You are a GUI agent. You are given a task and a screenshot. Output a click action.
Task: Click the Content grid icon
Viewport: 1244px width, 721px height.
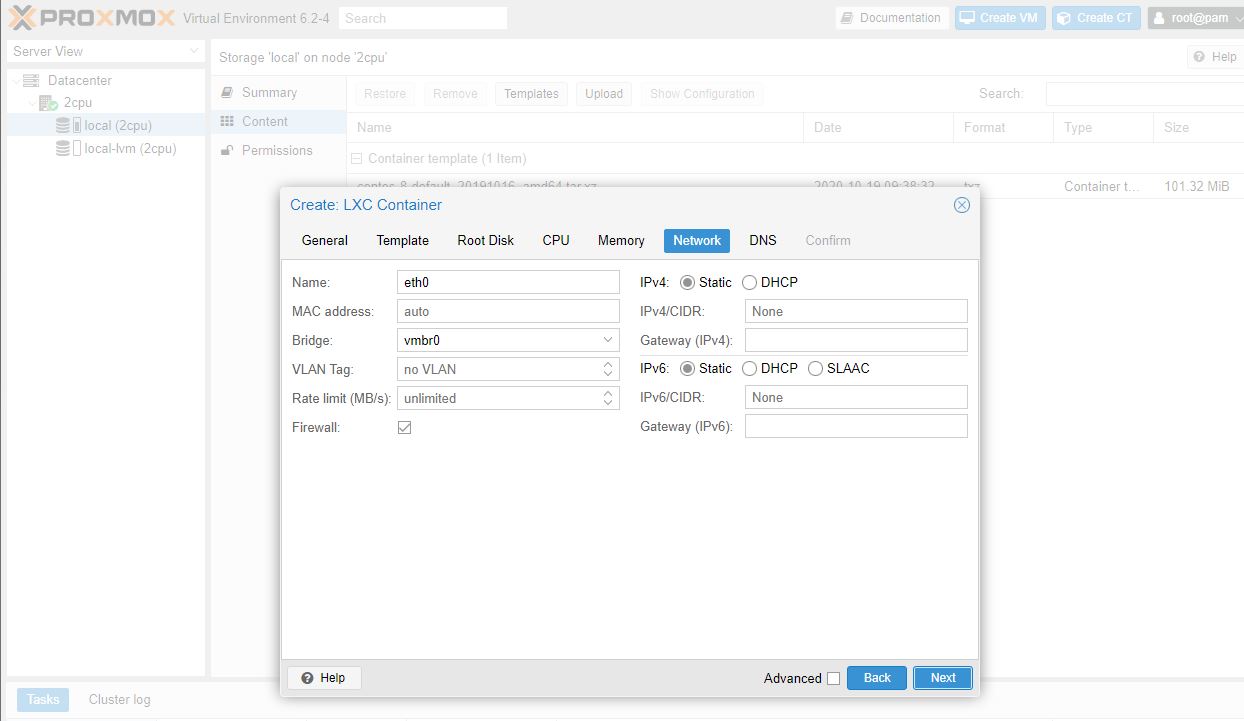(227, 122)
